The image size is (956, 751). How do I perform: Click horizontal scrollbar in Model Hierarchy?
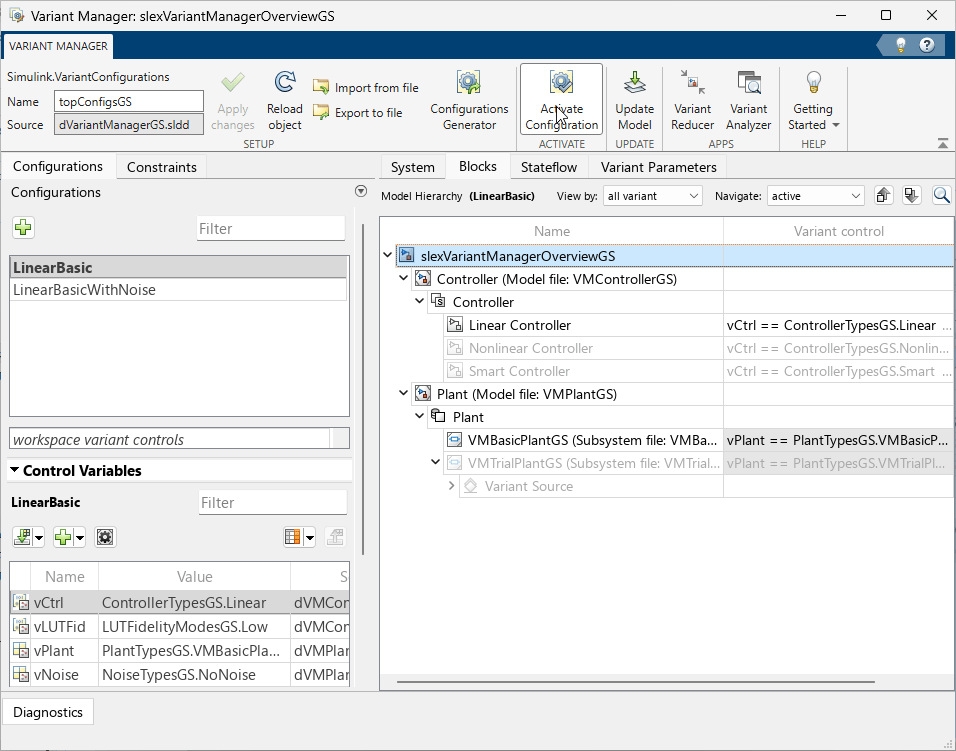click(636, 682)
